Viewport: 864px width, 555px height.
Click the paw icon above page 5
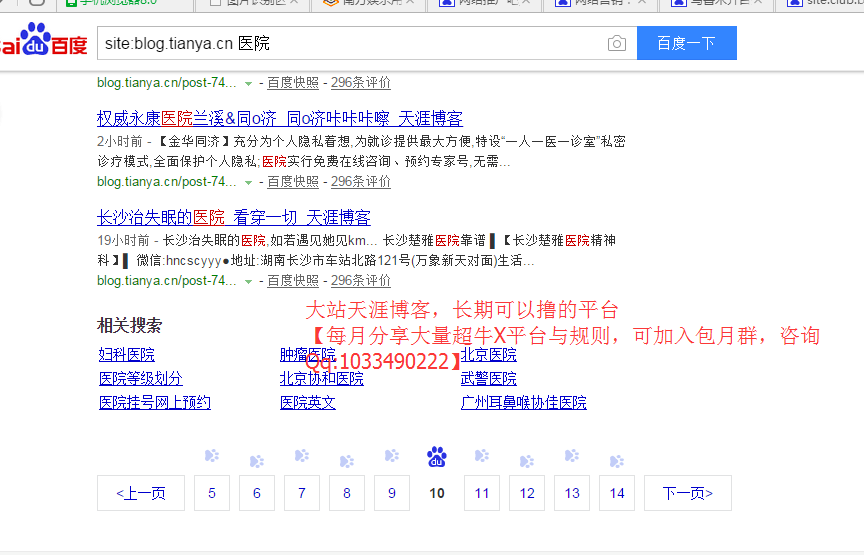tap(212, 456)
